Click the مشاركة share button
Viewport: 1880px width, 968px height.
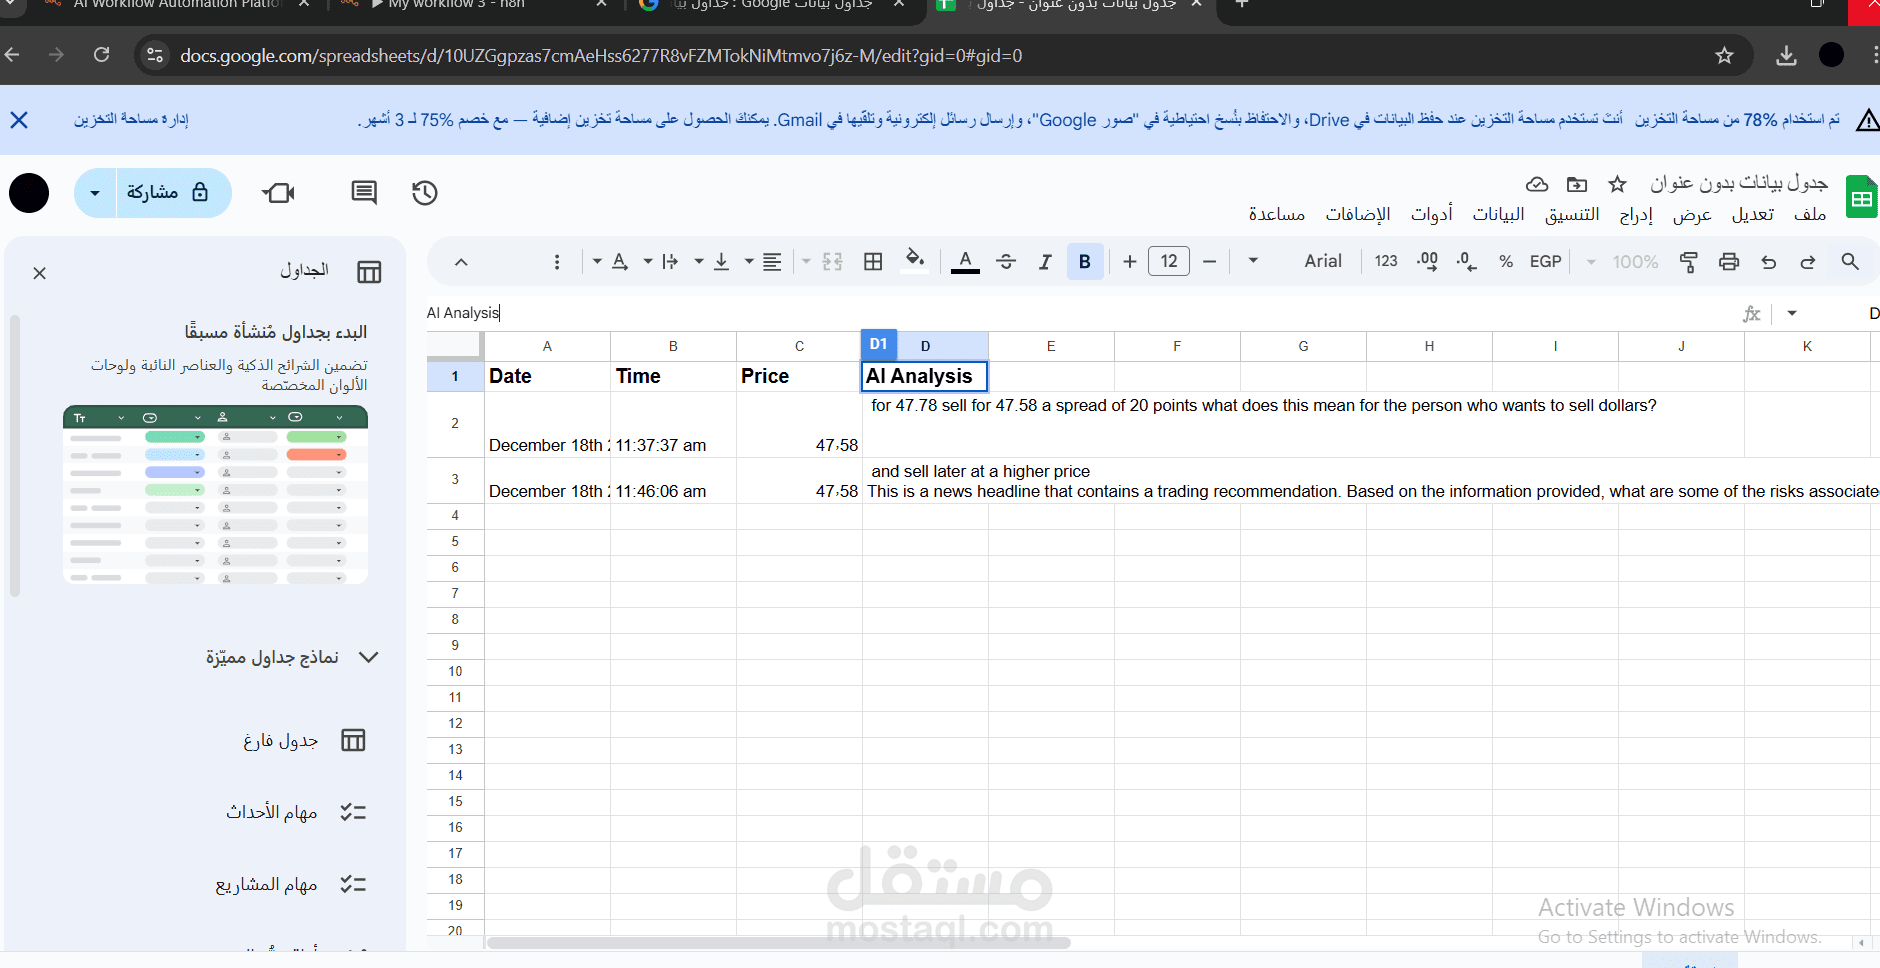click(167, 193)
